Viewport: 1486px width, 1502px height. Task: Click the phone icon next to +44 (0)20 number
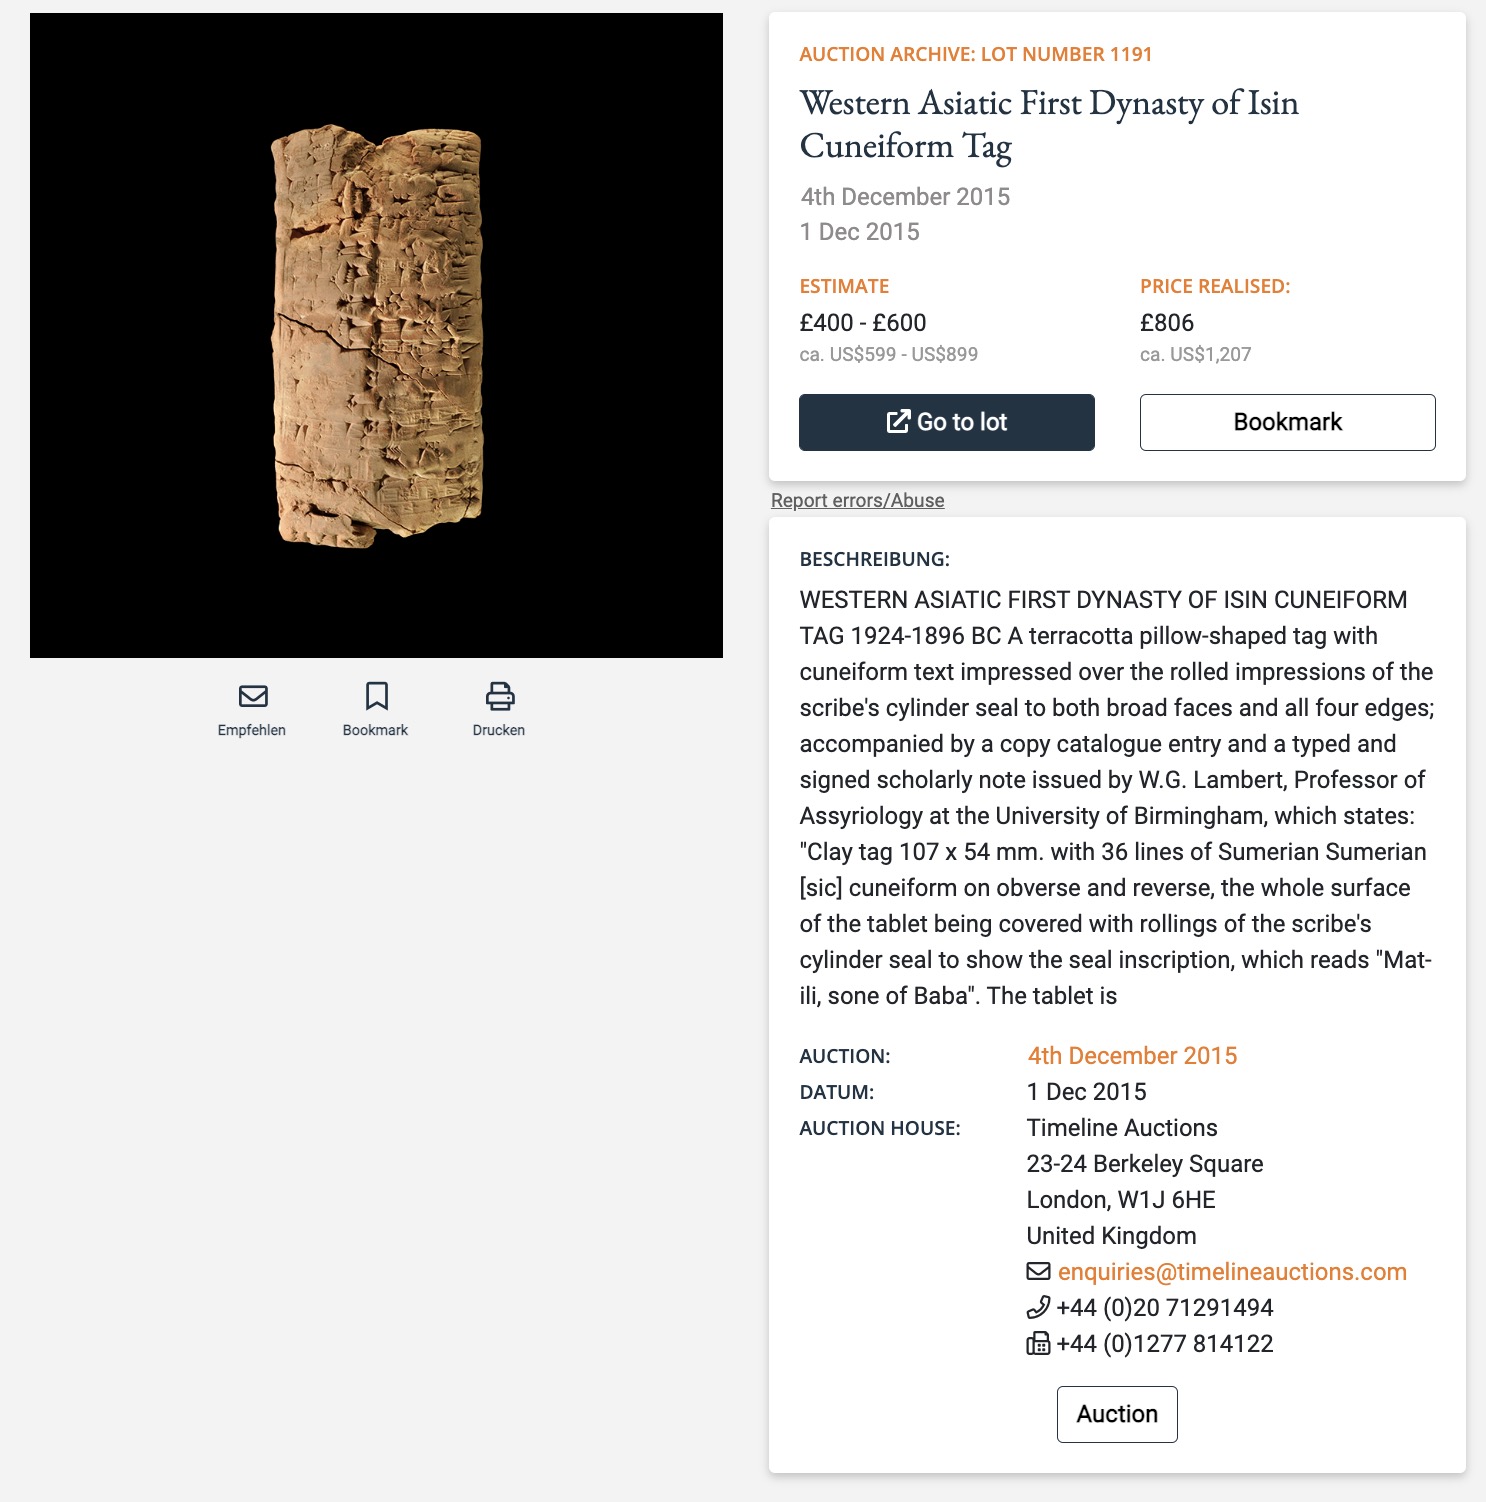[1039, 1307]
